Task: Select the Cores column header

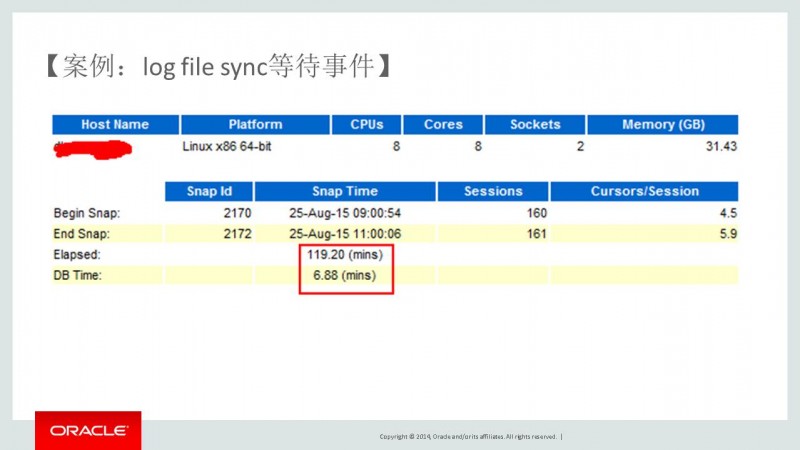Action: tap(443, 124)
